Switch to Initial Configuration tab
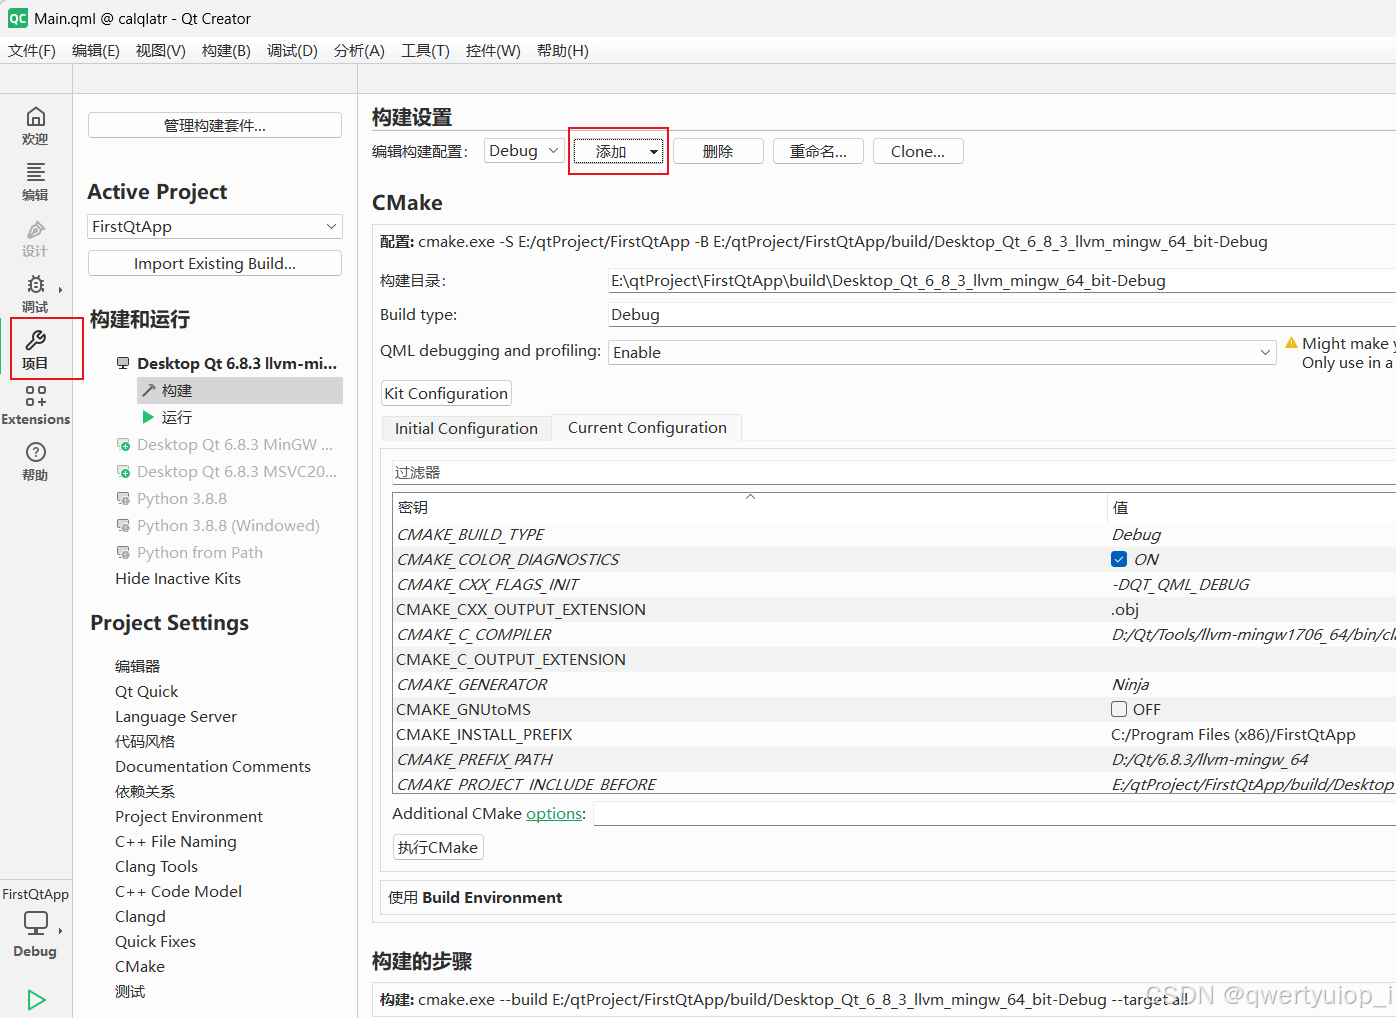Image resolution: width=1396 pixels, height=1018 pixels. click(x=466, y=428)
